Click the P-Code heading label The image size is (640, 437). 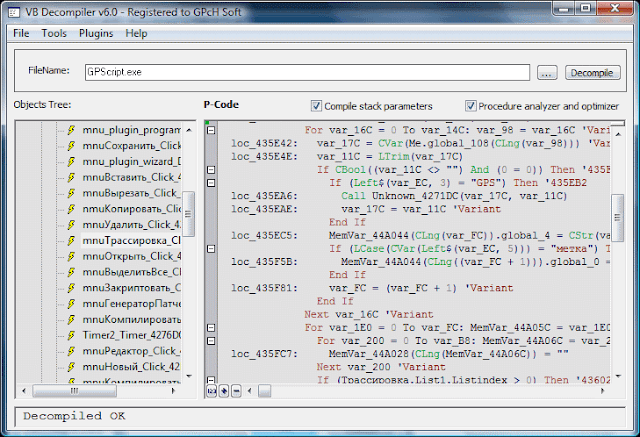[x=221, y=105]
